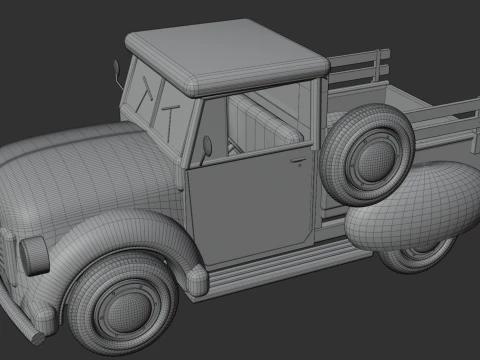This screenshot has height=360, width=480.
Task: Select the door handle on the driver door
Action: pyautogui.click(x=297, y=160)
